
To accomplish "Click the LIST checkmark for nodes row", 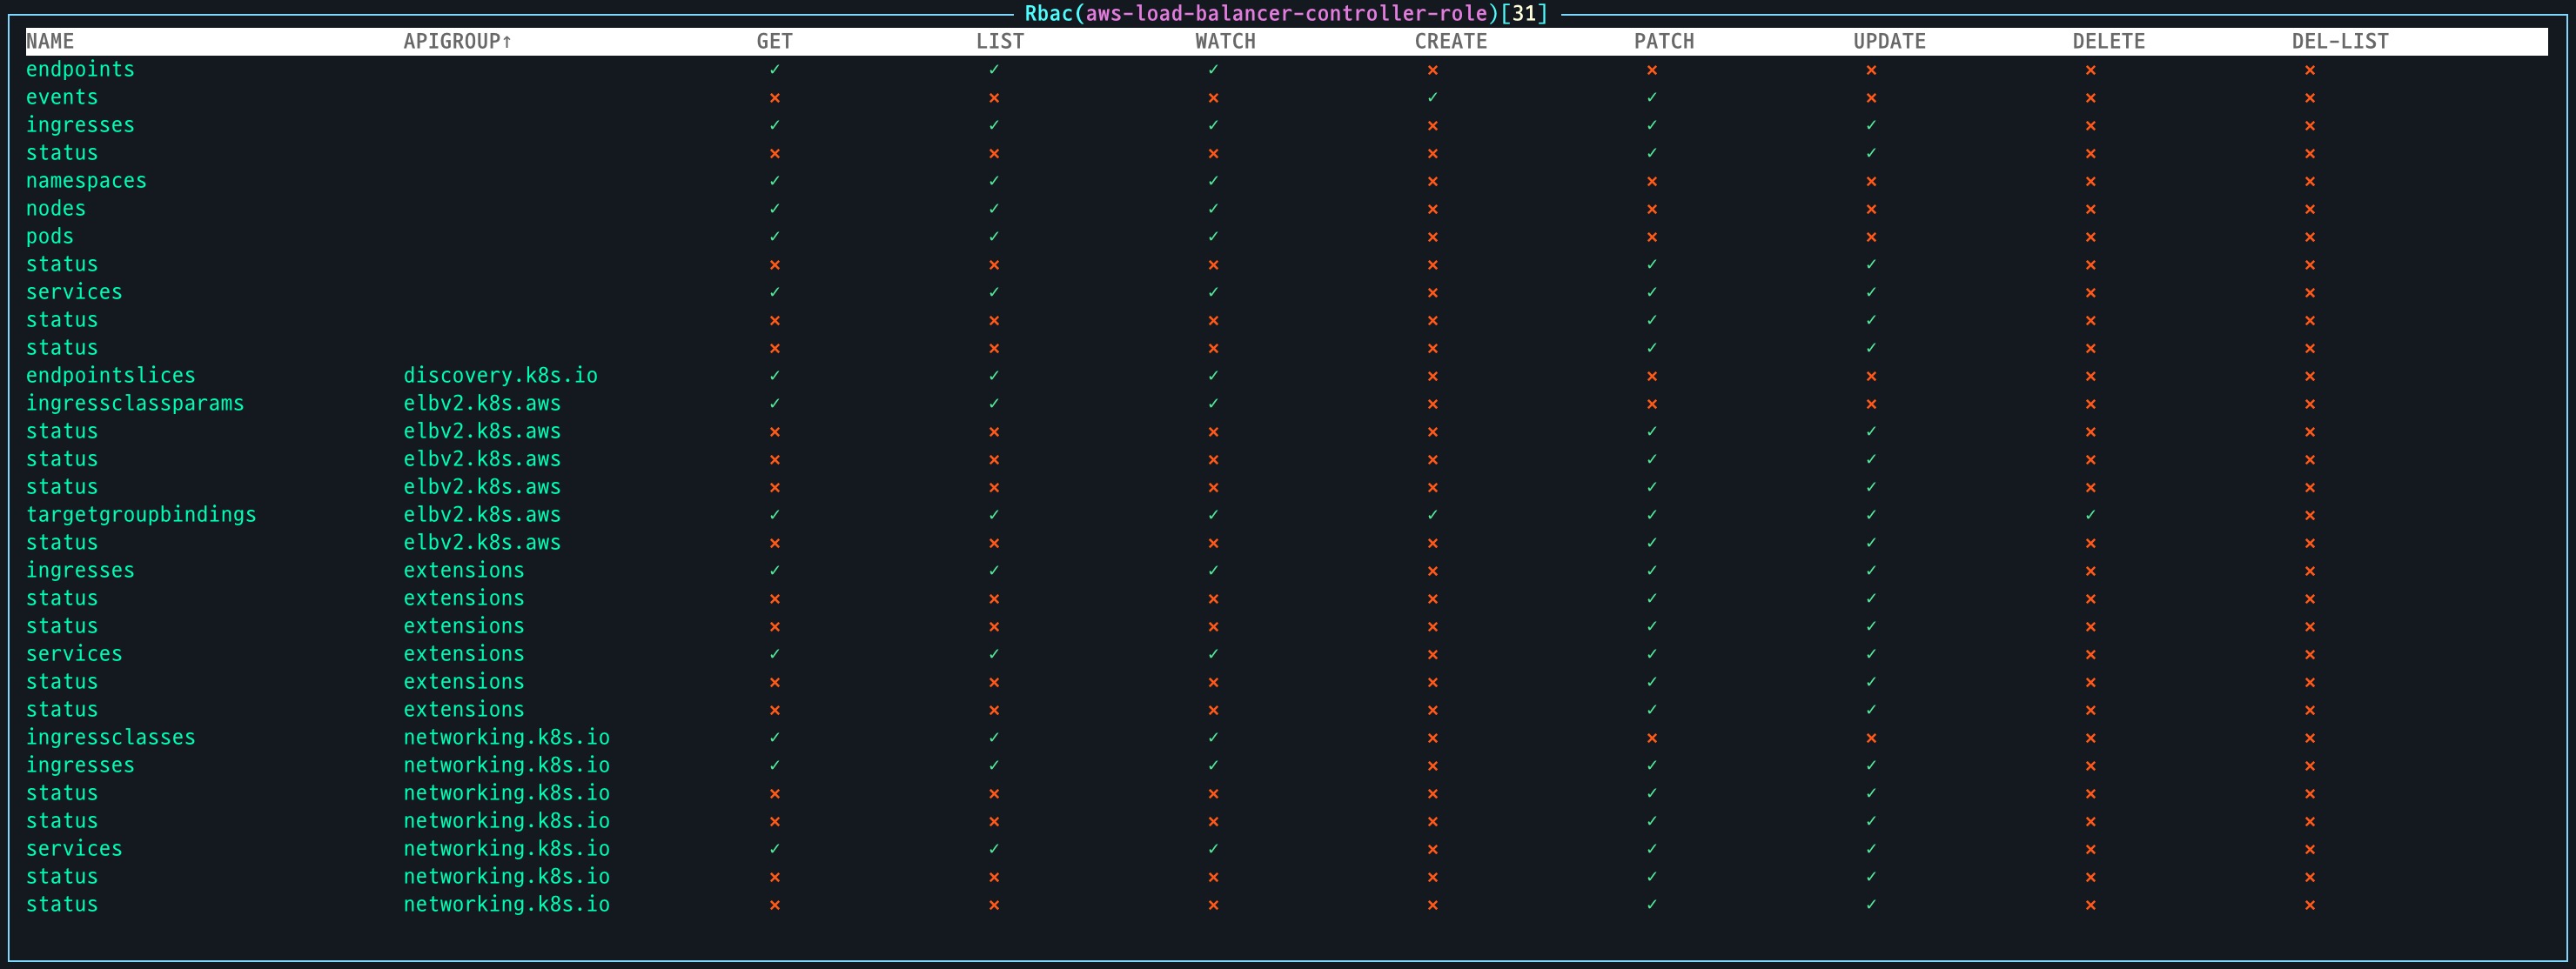I will (x=993, y=209).
